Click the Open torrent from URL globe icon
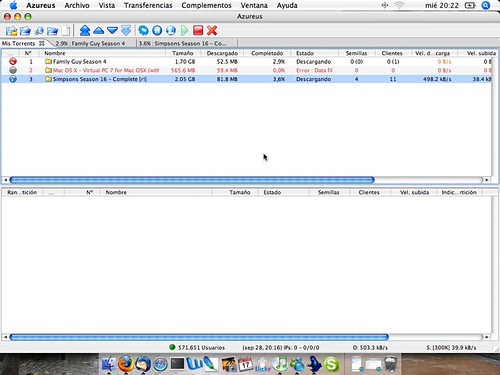This screenshot has width=500, height=375. [39, 31]
